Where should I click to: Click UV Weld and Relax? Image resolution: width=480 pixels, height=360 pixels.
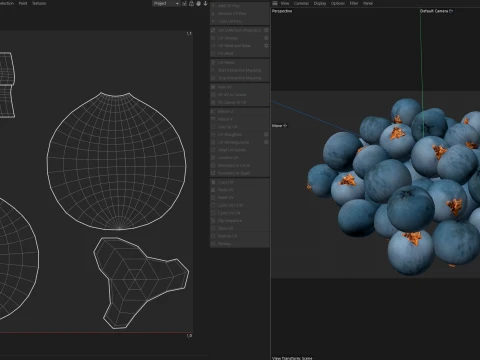237,46
